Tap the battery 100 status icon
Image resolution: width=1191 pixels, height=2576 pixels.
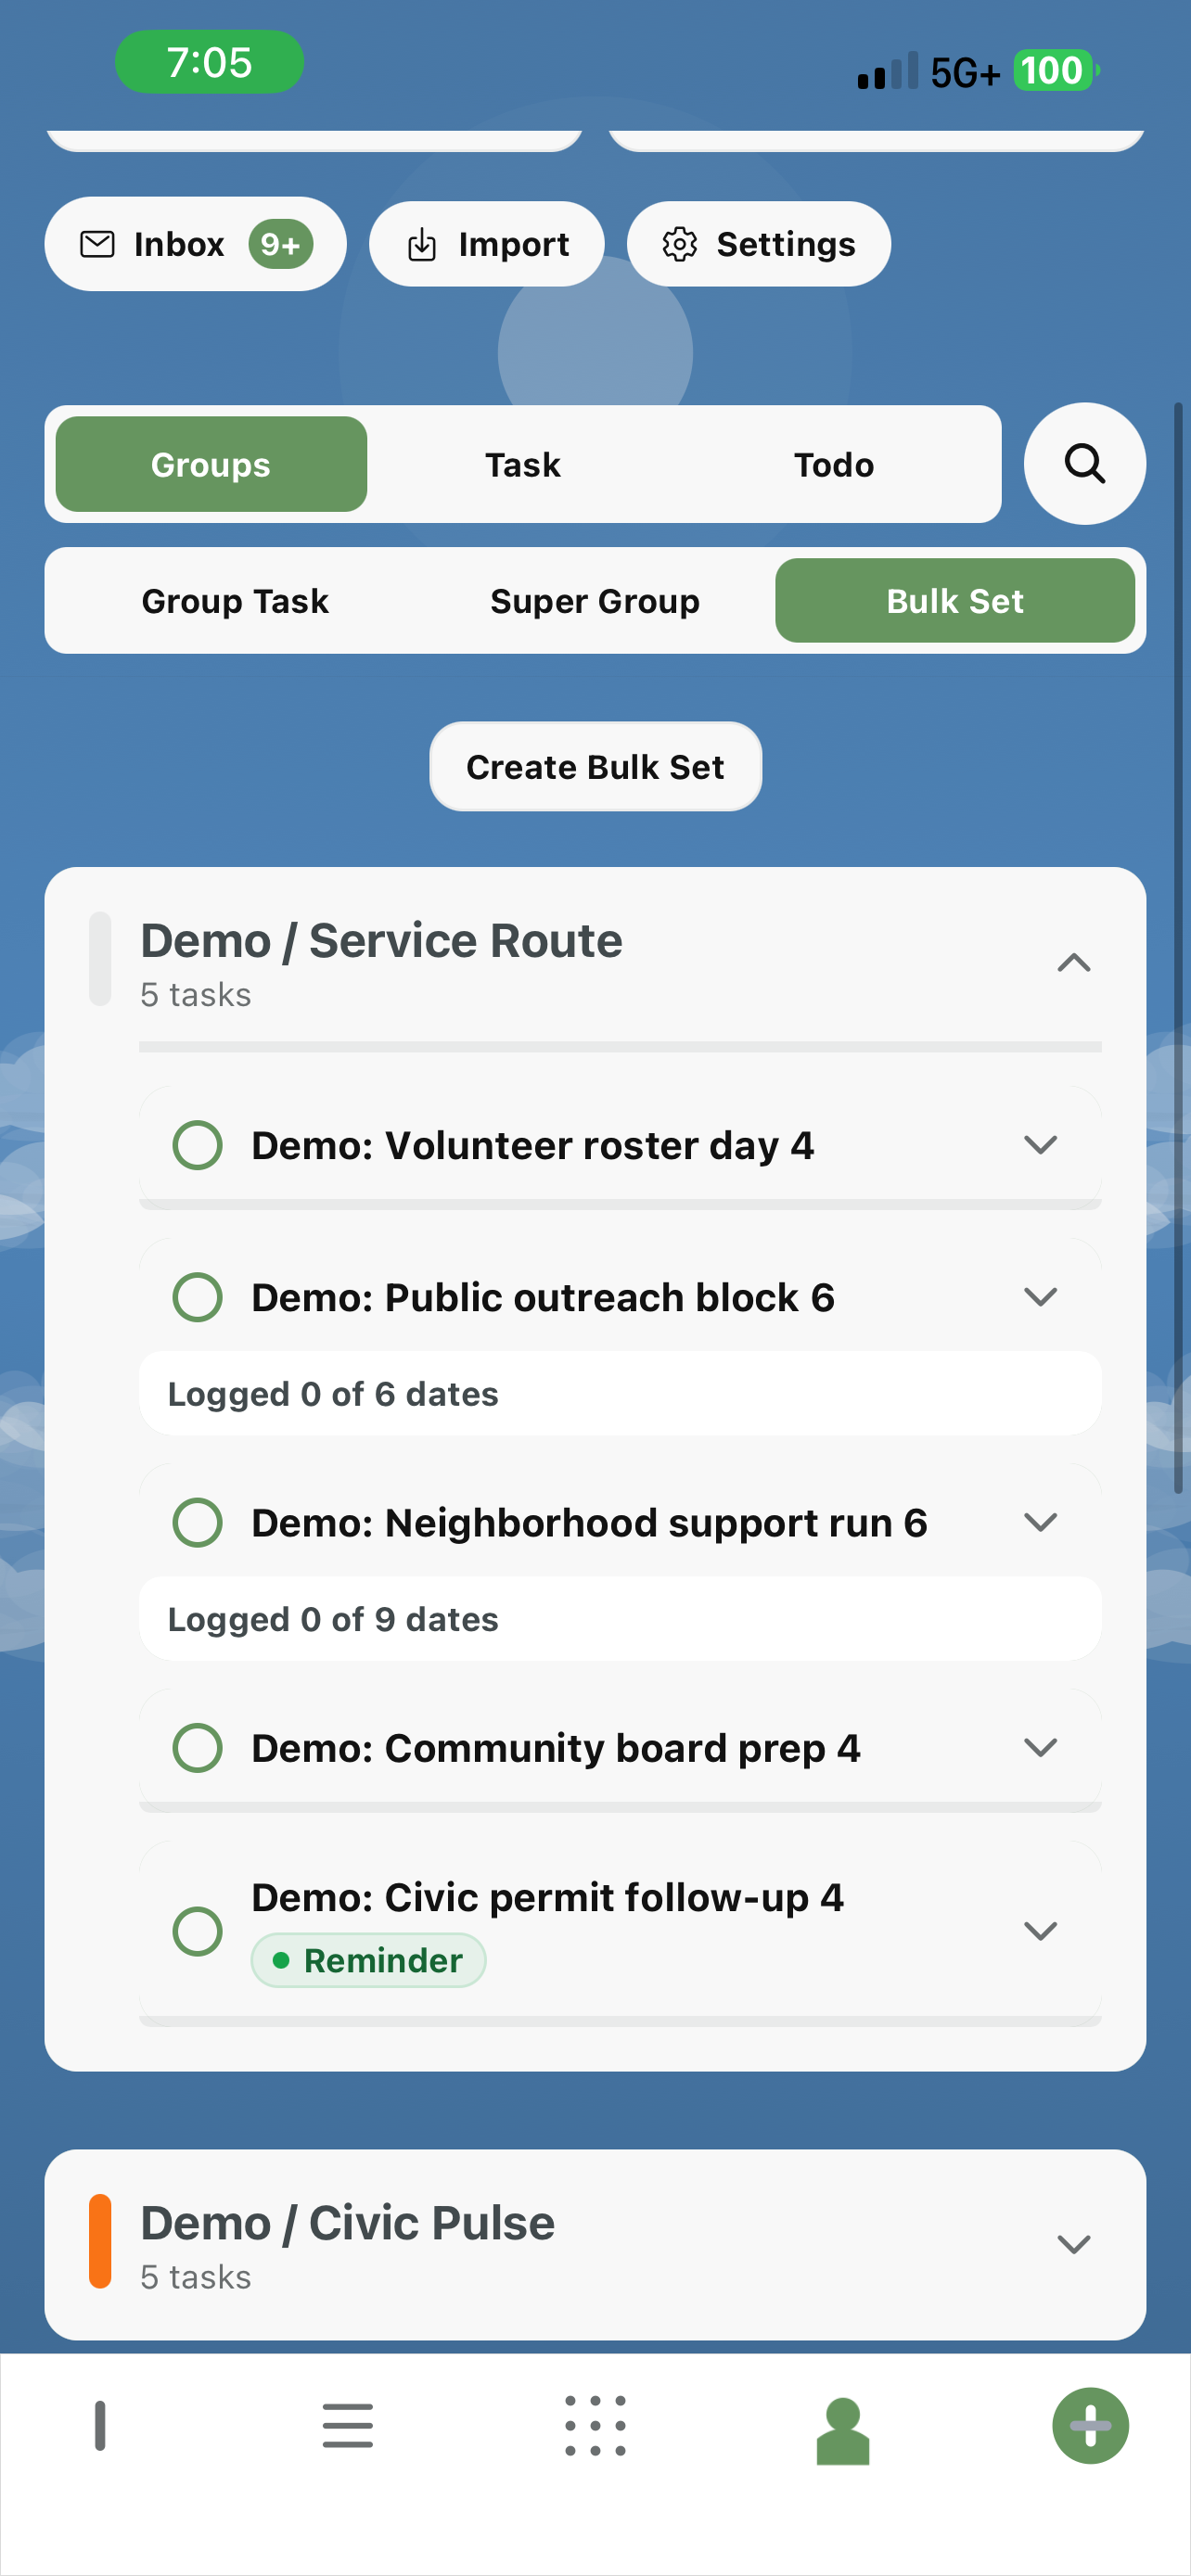pyautogui.click(x=1056, y=71)
